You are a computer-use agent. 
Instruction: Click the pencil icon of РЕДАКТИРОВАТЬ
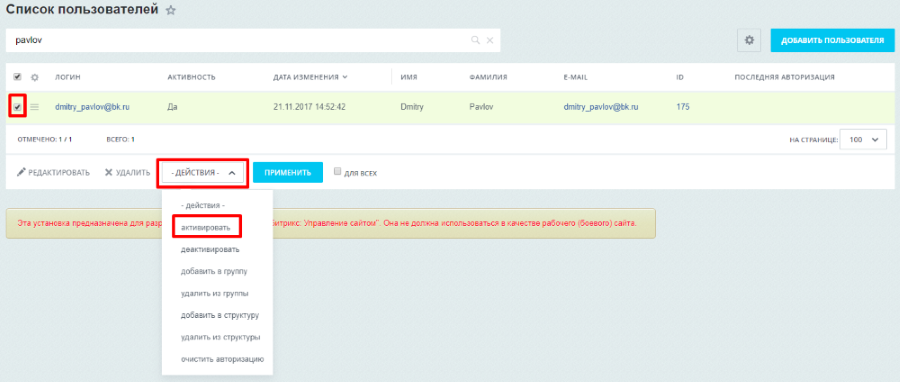tap(21, 172)
